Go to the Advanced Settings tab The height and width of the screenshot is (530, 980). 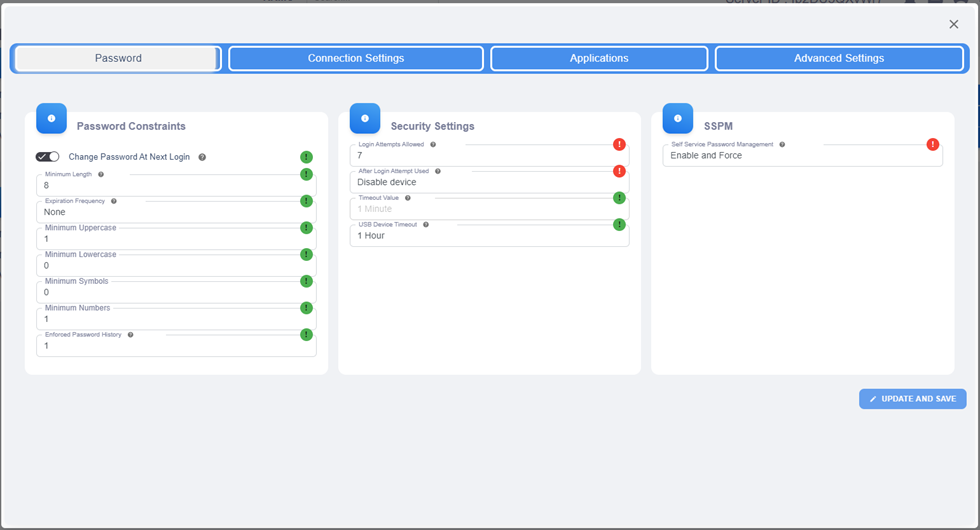point(839,59)
